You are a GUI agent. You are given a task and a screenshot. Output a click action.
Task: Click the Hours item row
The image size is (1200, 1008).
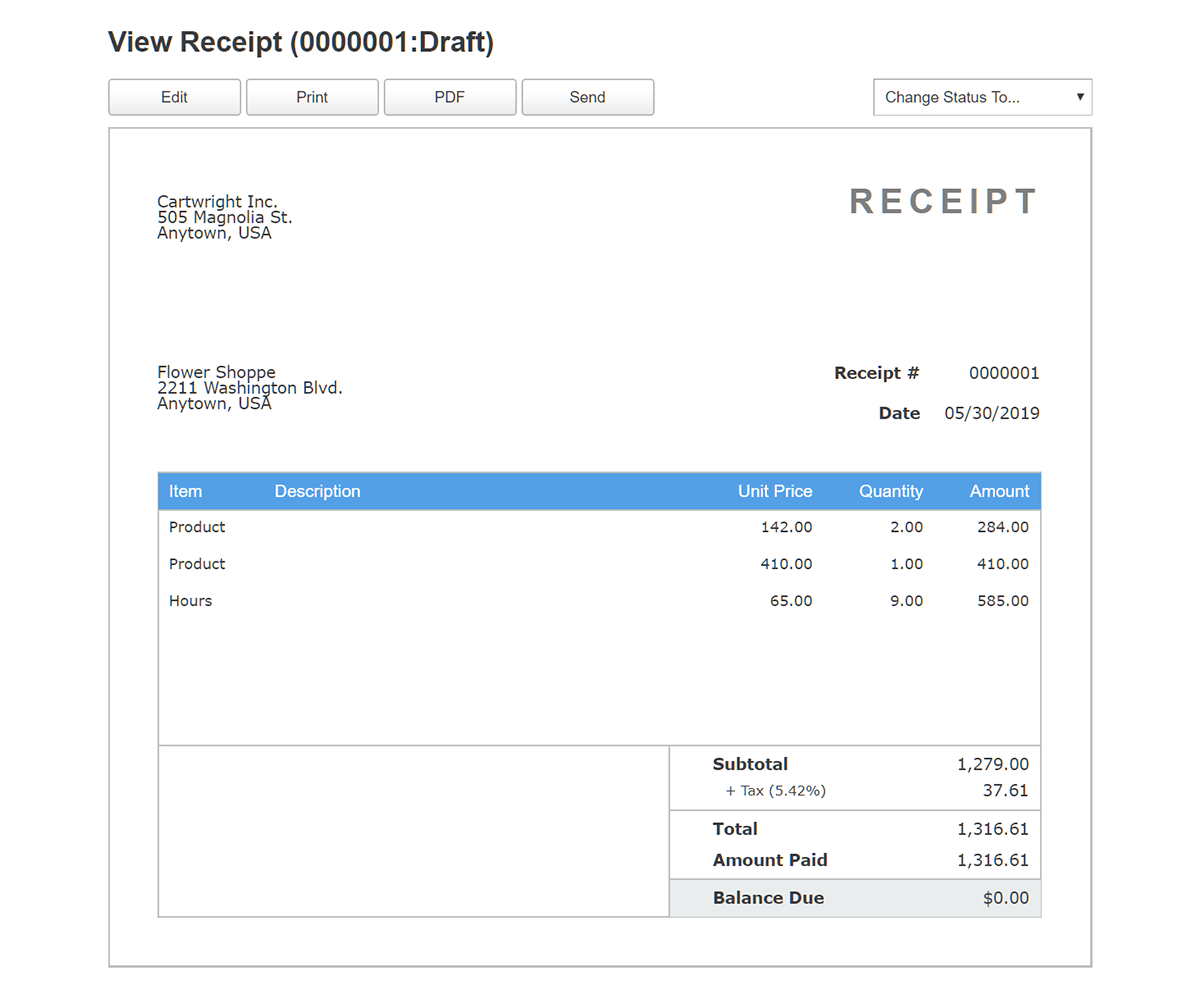coord(599,601)
